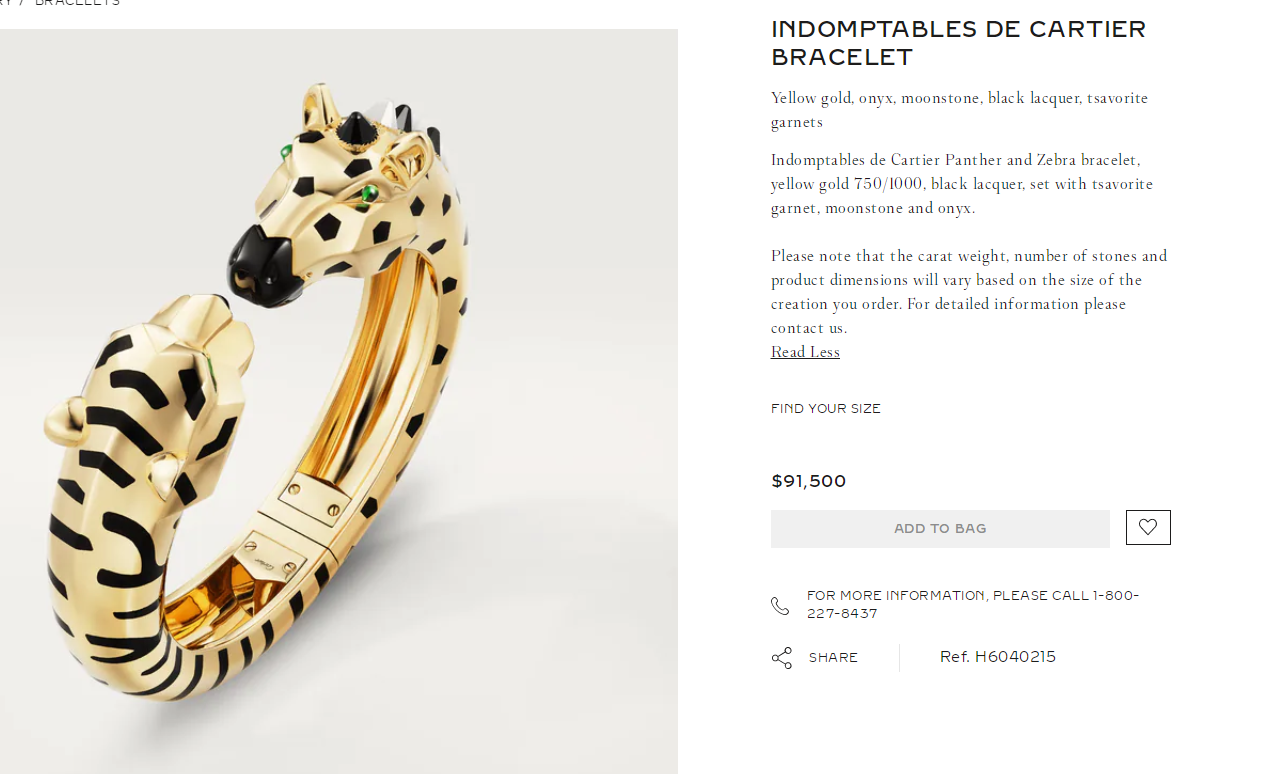Click the materials line mentioning tsavorite garnets
Viewport: 1266px width, 774px height.
click(x=958, y=110)
